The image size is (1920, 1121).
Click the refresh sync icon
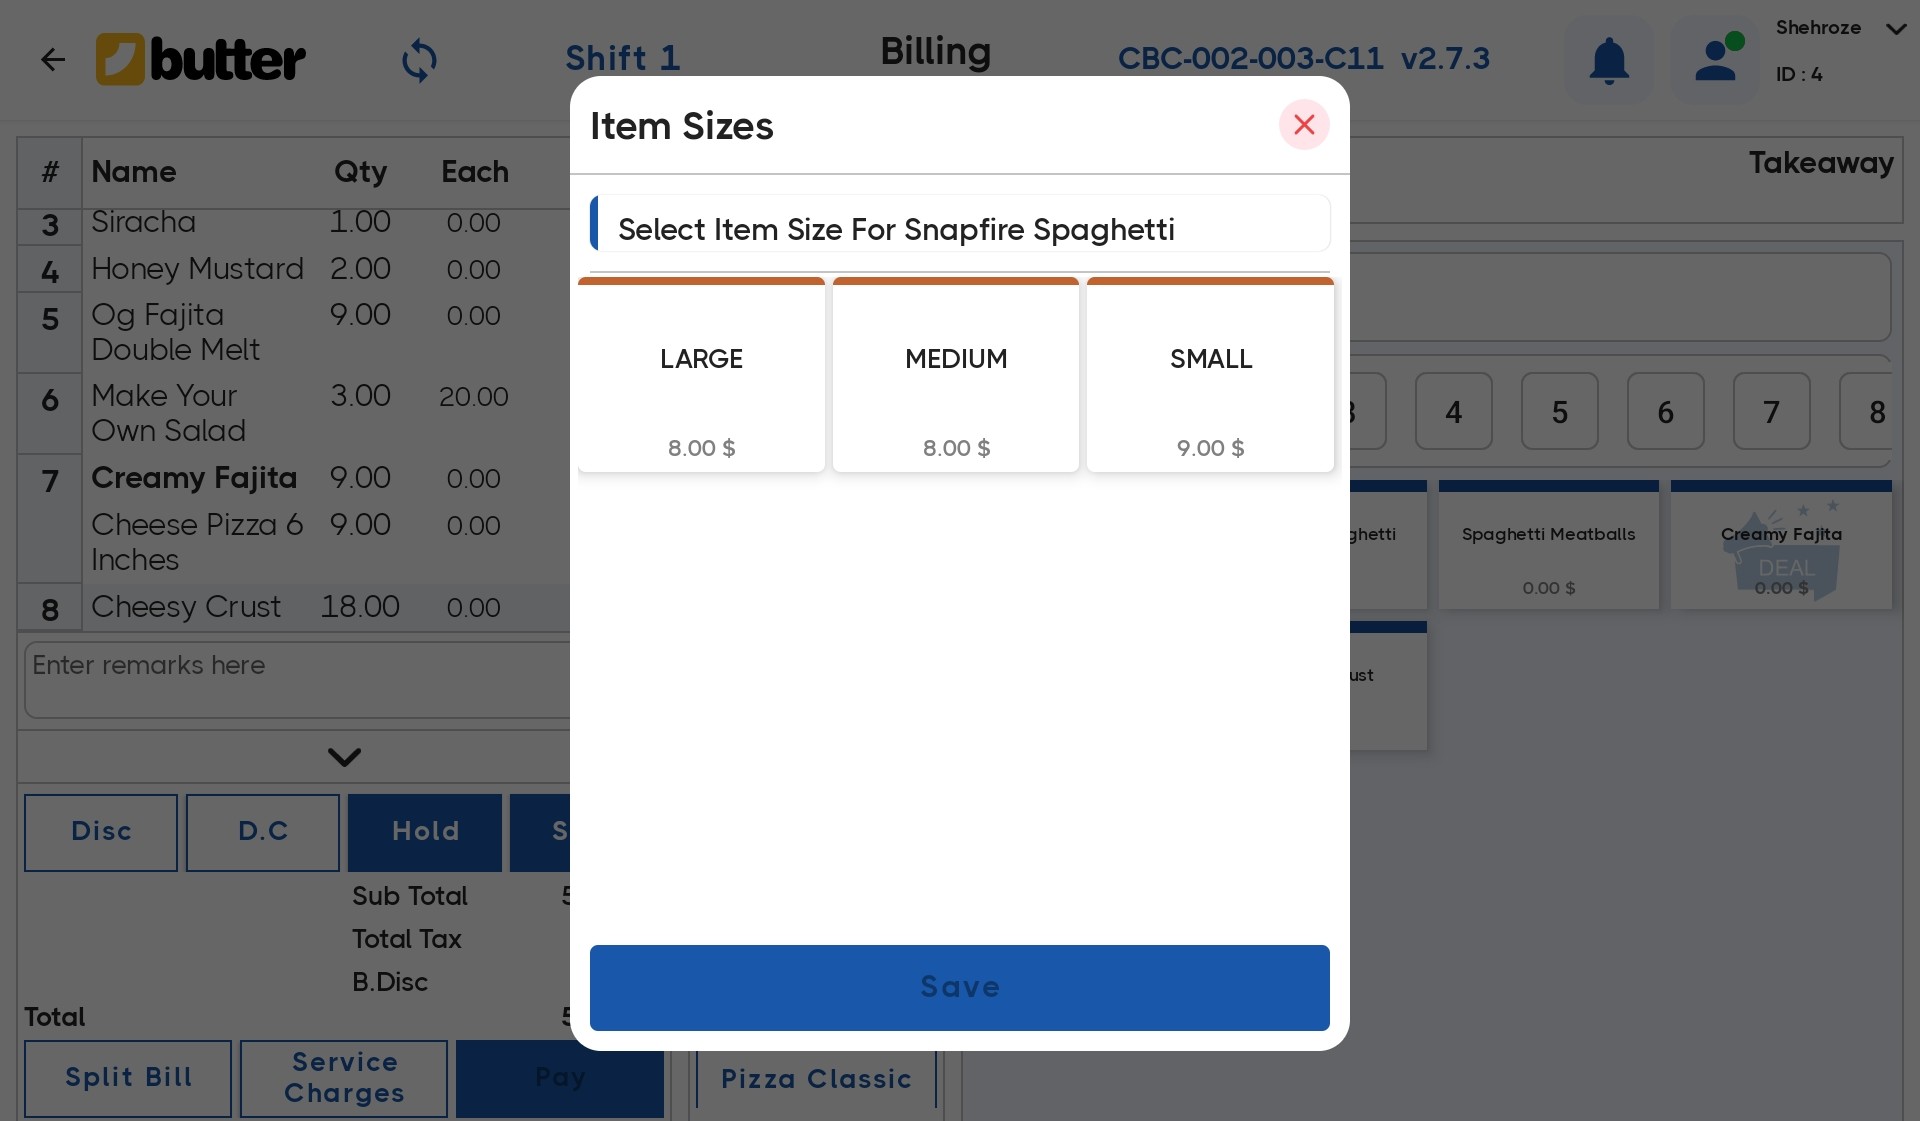tap(420, 59)
